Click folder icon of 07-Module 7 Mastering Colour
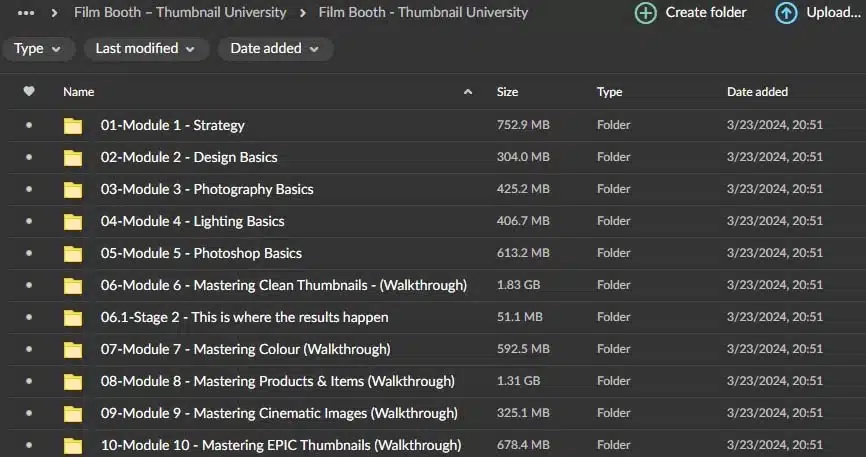The image size is (866, 457). 73,350
